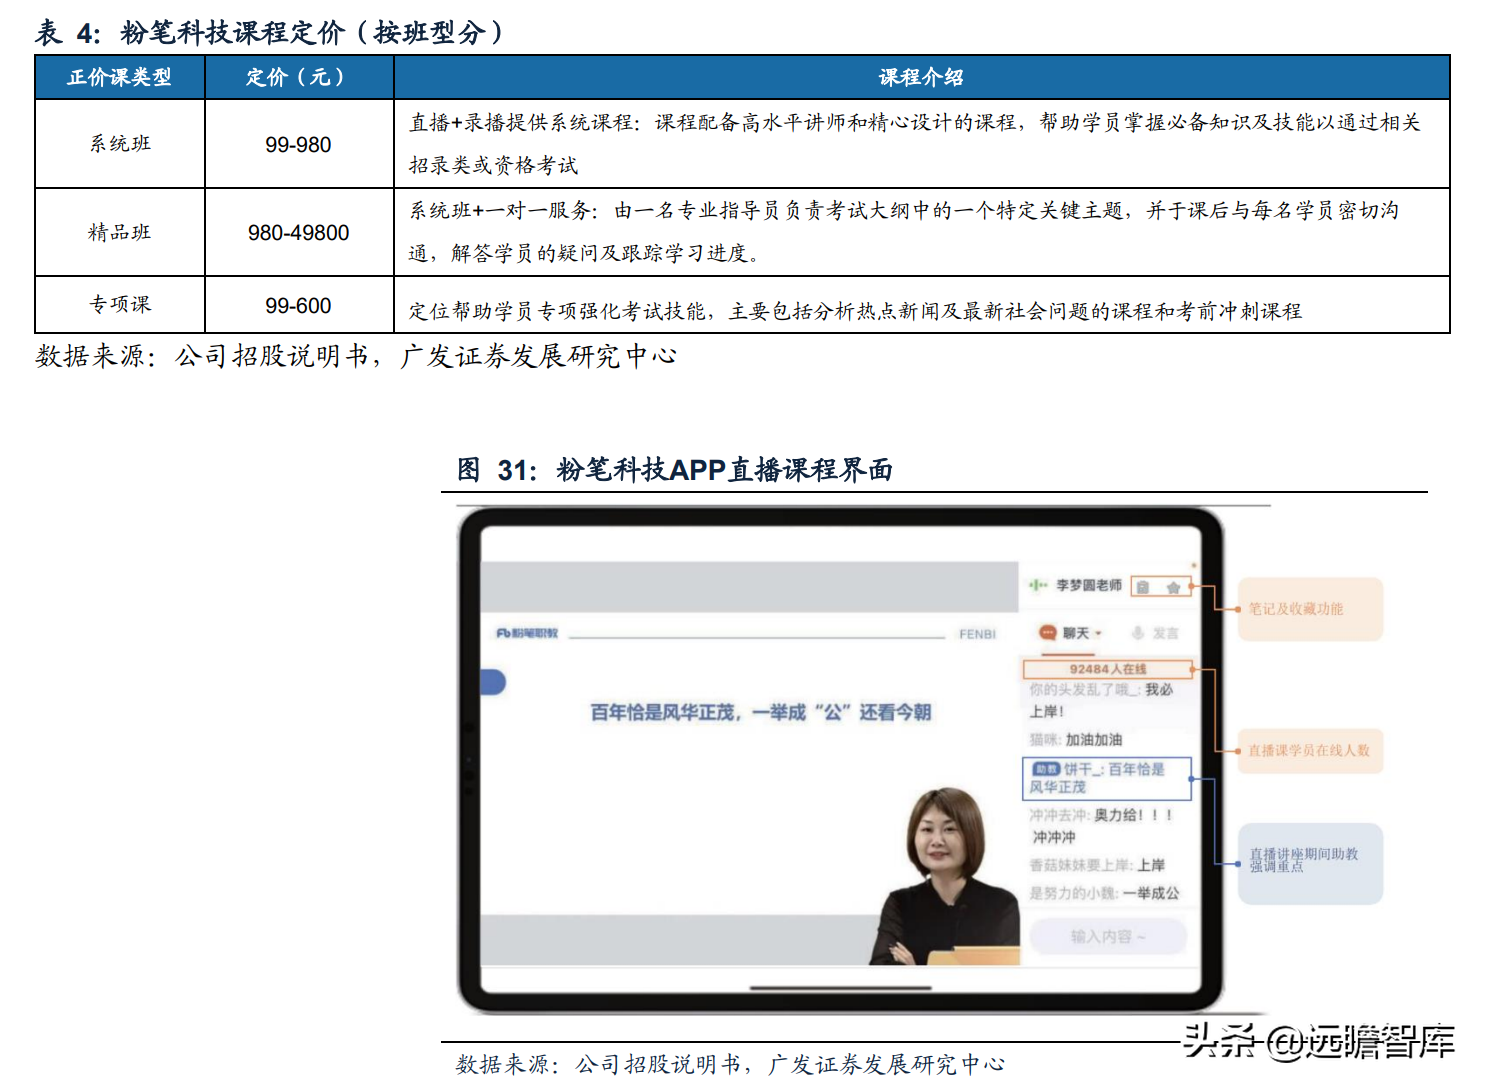This screenshot has width=1486, height=1091.
Task: Select the green audio waveform icon before 李梦圆老师
Action: coord(1038,586)
